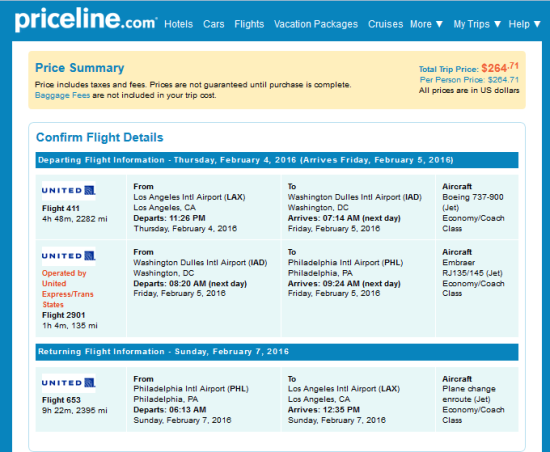Click the United logo for Flight 653
Screen dimensions: 550x452
(68, 383)
